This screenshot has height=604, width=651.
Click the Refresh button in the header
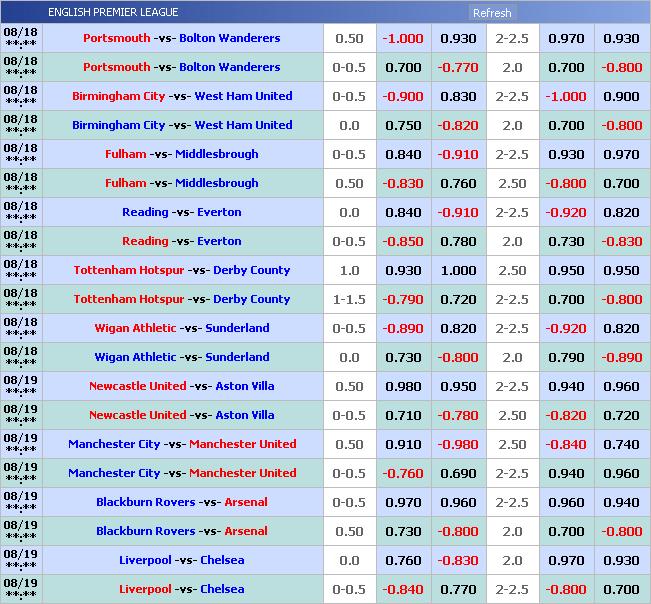click(492, 13)
